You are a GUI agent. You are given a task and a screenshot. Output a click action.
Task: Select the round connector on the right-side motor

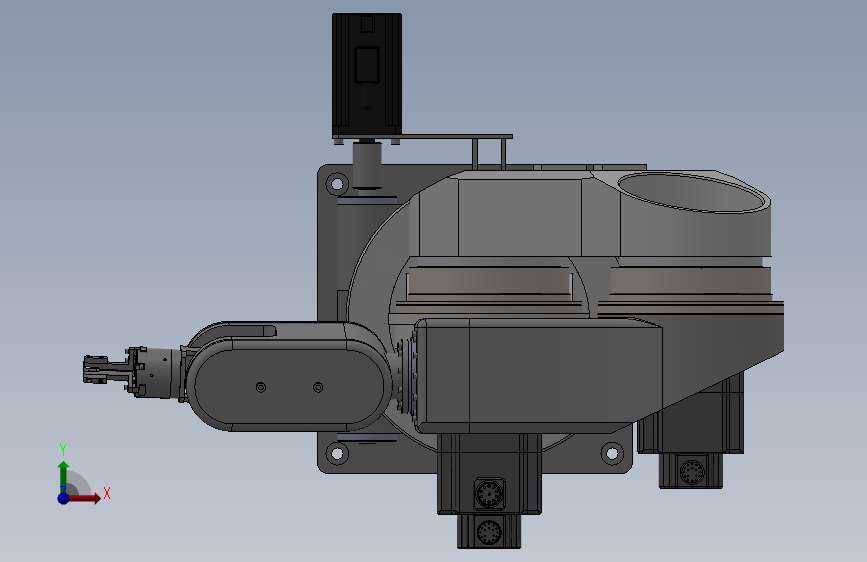point(692,472)
